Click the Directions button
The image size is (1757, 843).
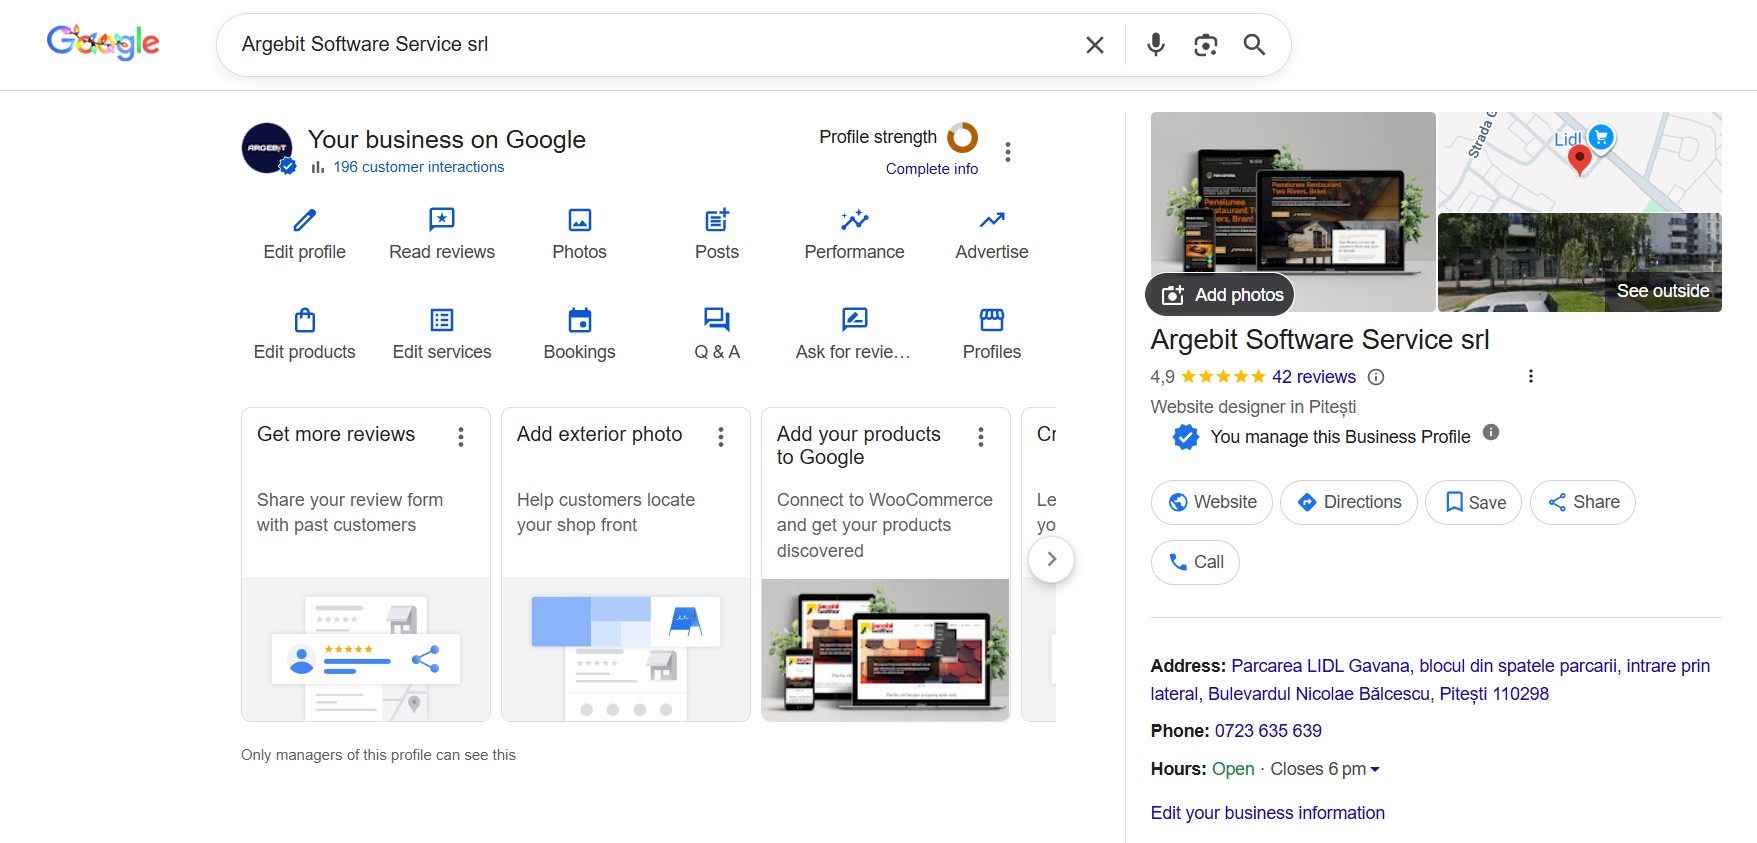point(1348,502)
